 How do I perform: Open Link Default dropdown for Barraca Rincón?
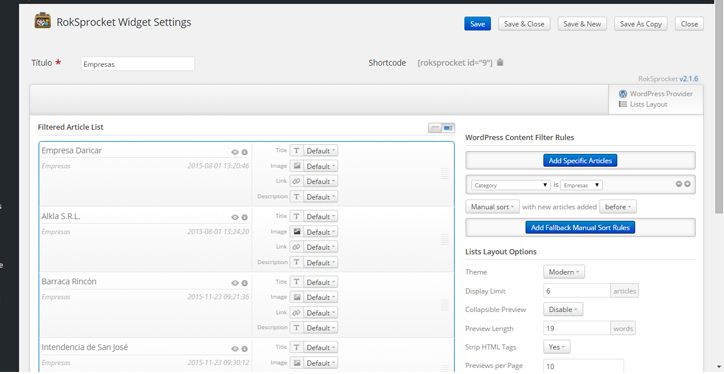point(320,313)
